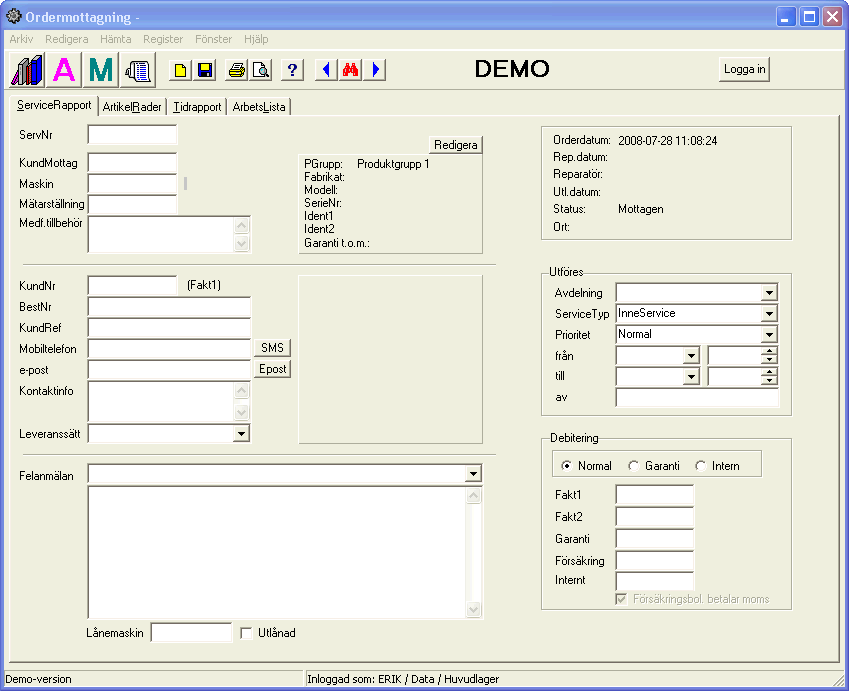Viewport: 849px width, 691px height.
Task: Go to next record with right arrow
Action: tap(375, 70)
